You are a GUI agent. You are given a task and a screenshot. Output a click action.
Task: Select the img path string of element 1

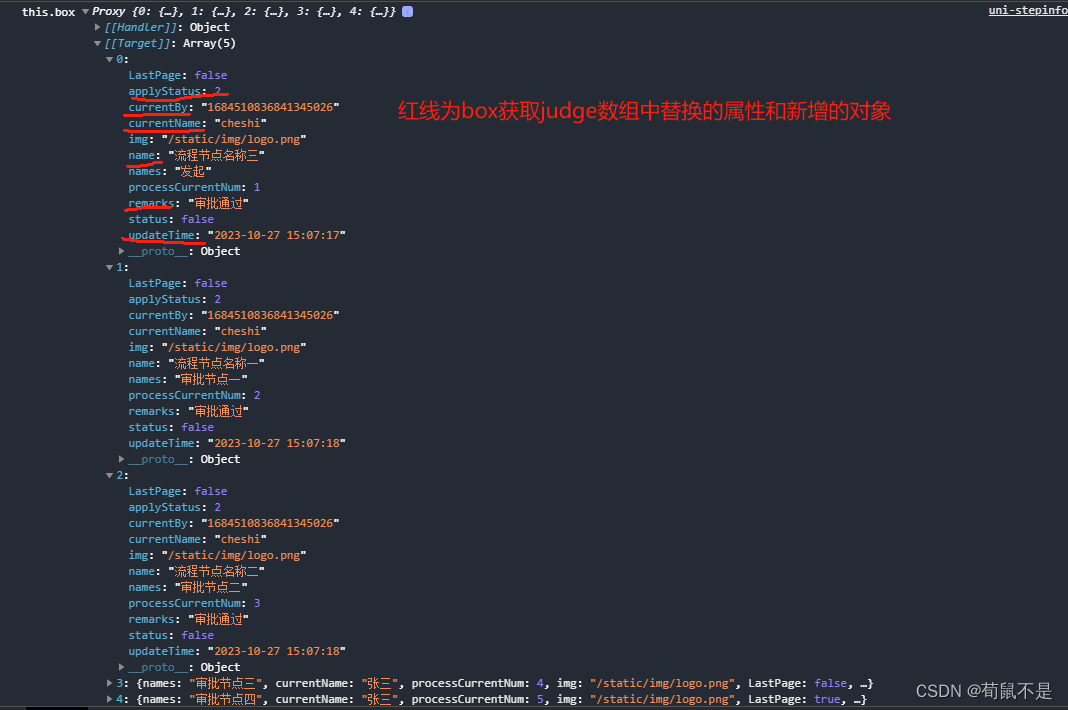pyautogui.click(x=237, y=347)
